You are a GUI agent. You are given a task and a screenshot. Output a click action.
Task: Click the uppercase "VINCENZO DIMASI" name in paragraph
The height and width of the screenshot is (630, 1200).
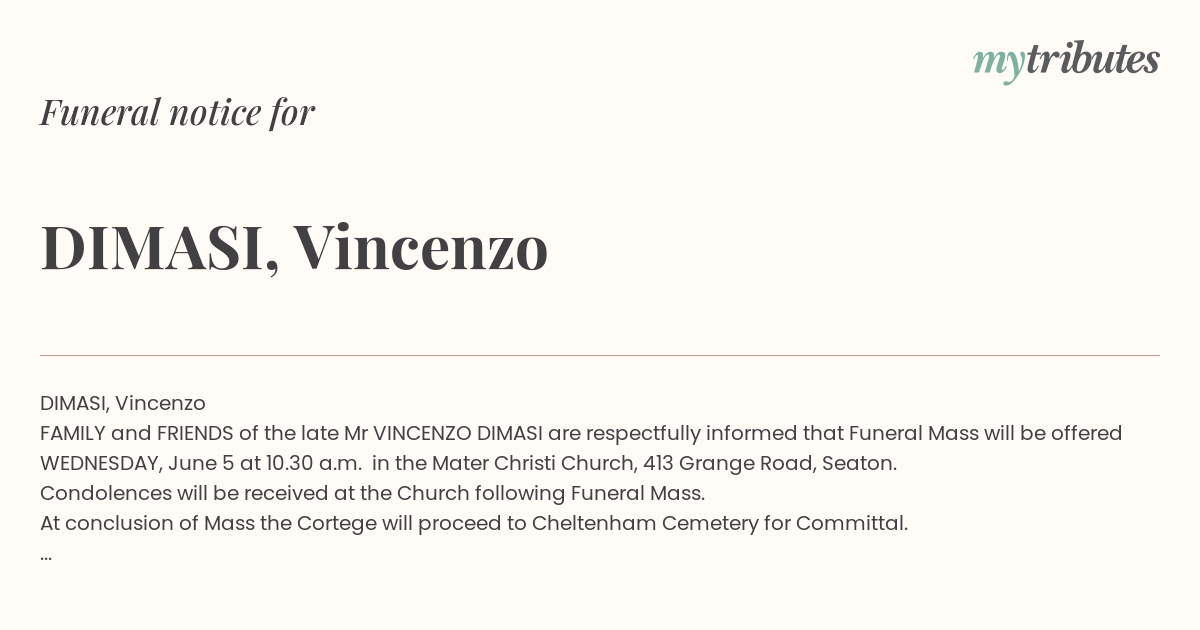(456, 433)
